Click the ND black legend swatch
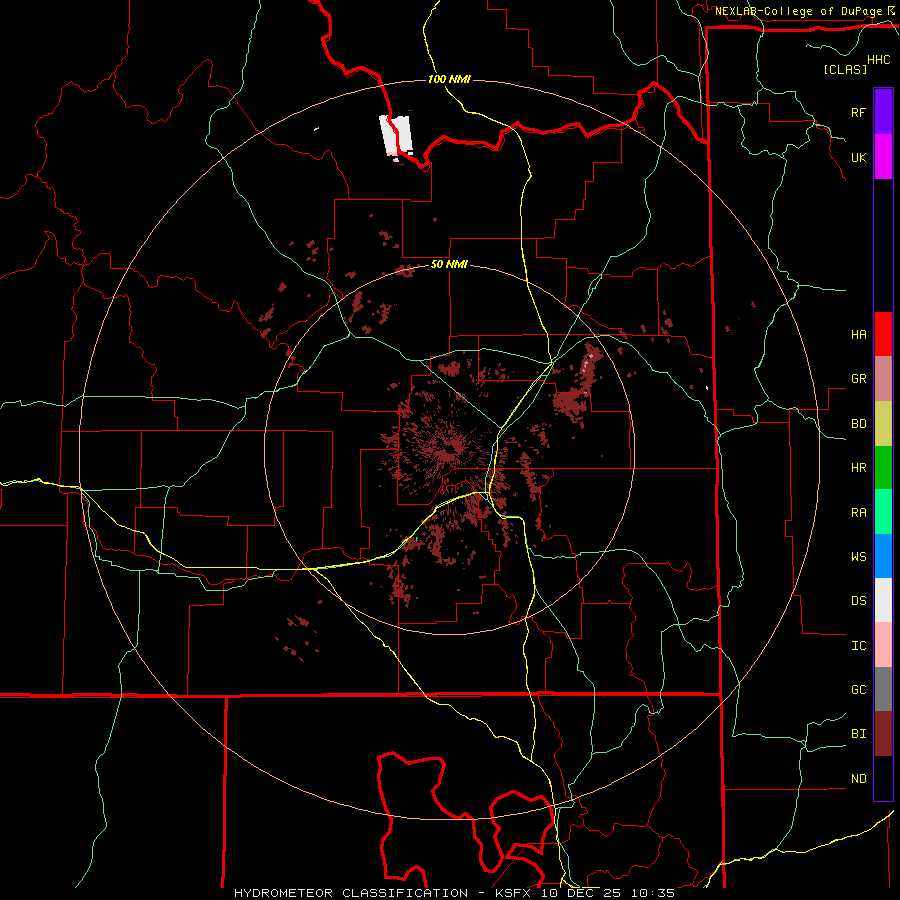Image resolution: width=900 pixels, height=900 pixels. 883,778
